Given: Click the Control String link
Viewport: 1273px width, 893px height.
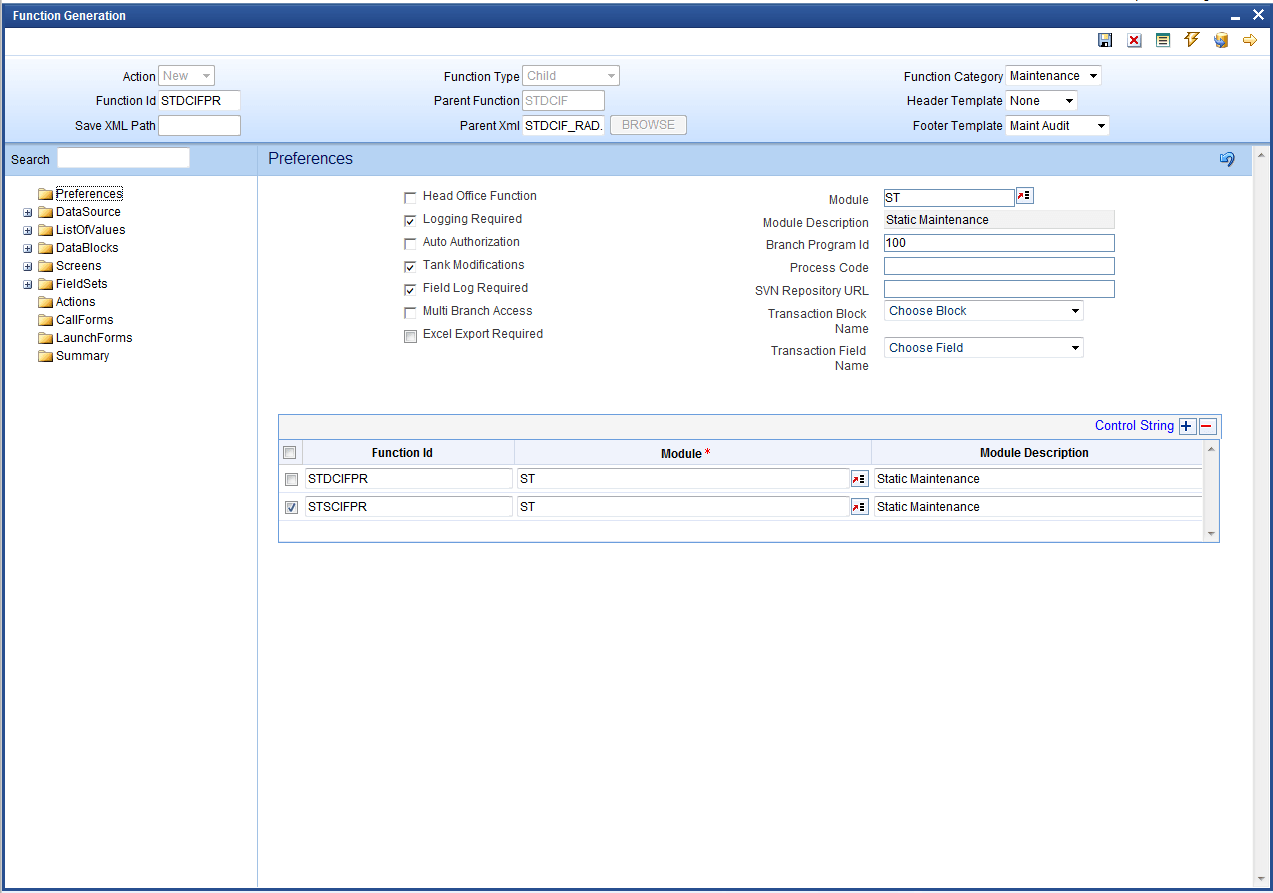Looking at the screenshot, I should point(1134,426).
